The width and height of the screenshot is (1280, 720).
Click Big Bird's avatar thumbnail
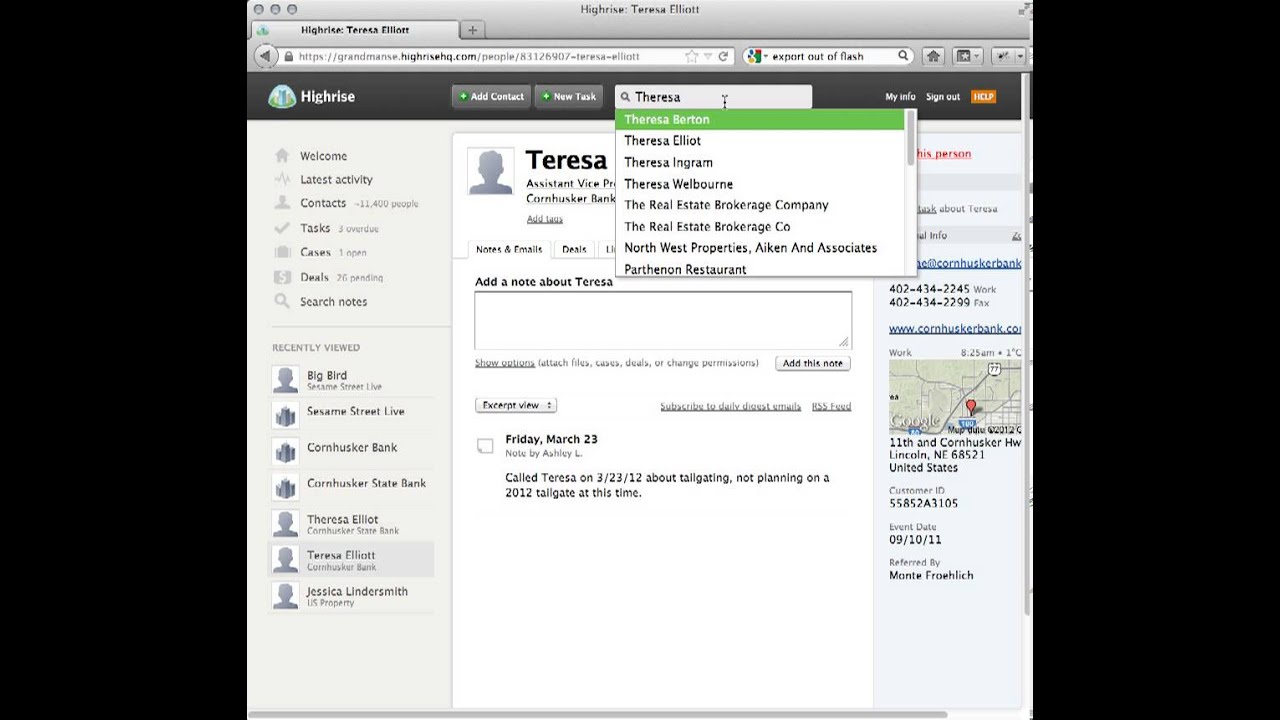[286, 380]
